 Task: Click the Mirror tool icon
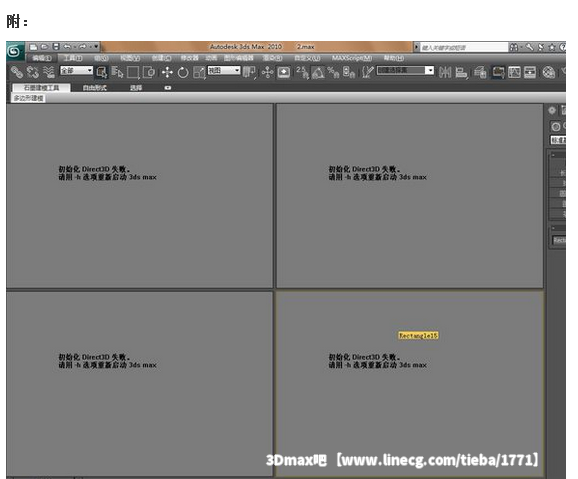tap(445, 72)
